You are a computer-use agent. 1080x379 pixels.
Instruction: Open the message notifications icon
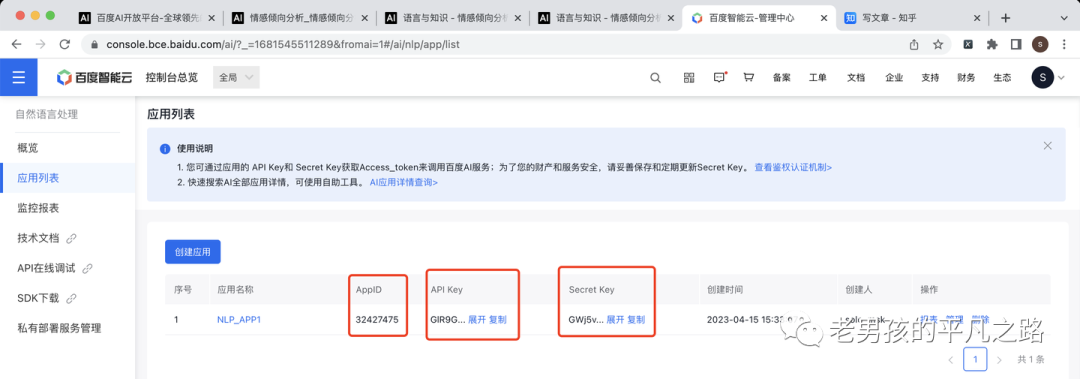click(720, 77)
